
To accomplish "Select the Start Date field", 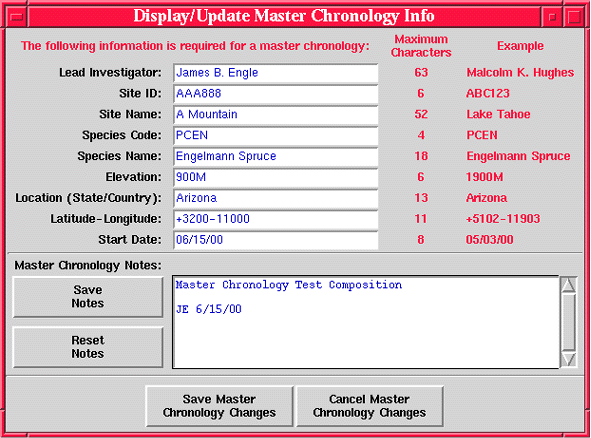I will click(x=276, y=240).
